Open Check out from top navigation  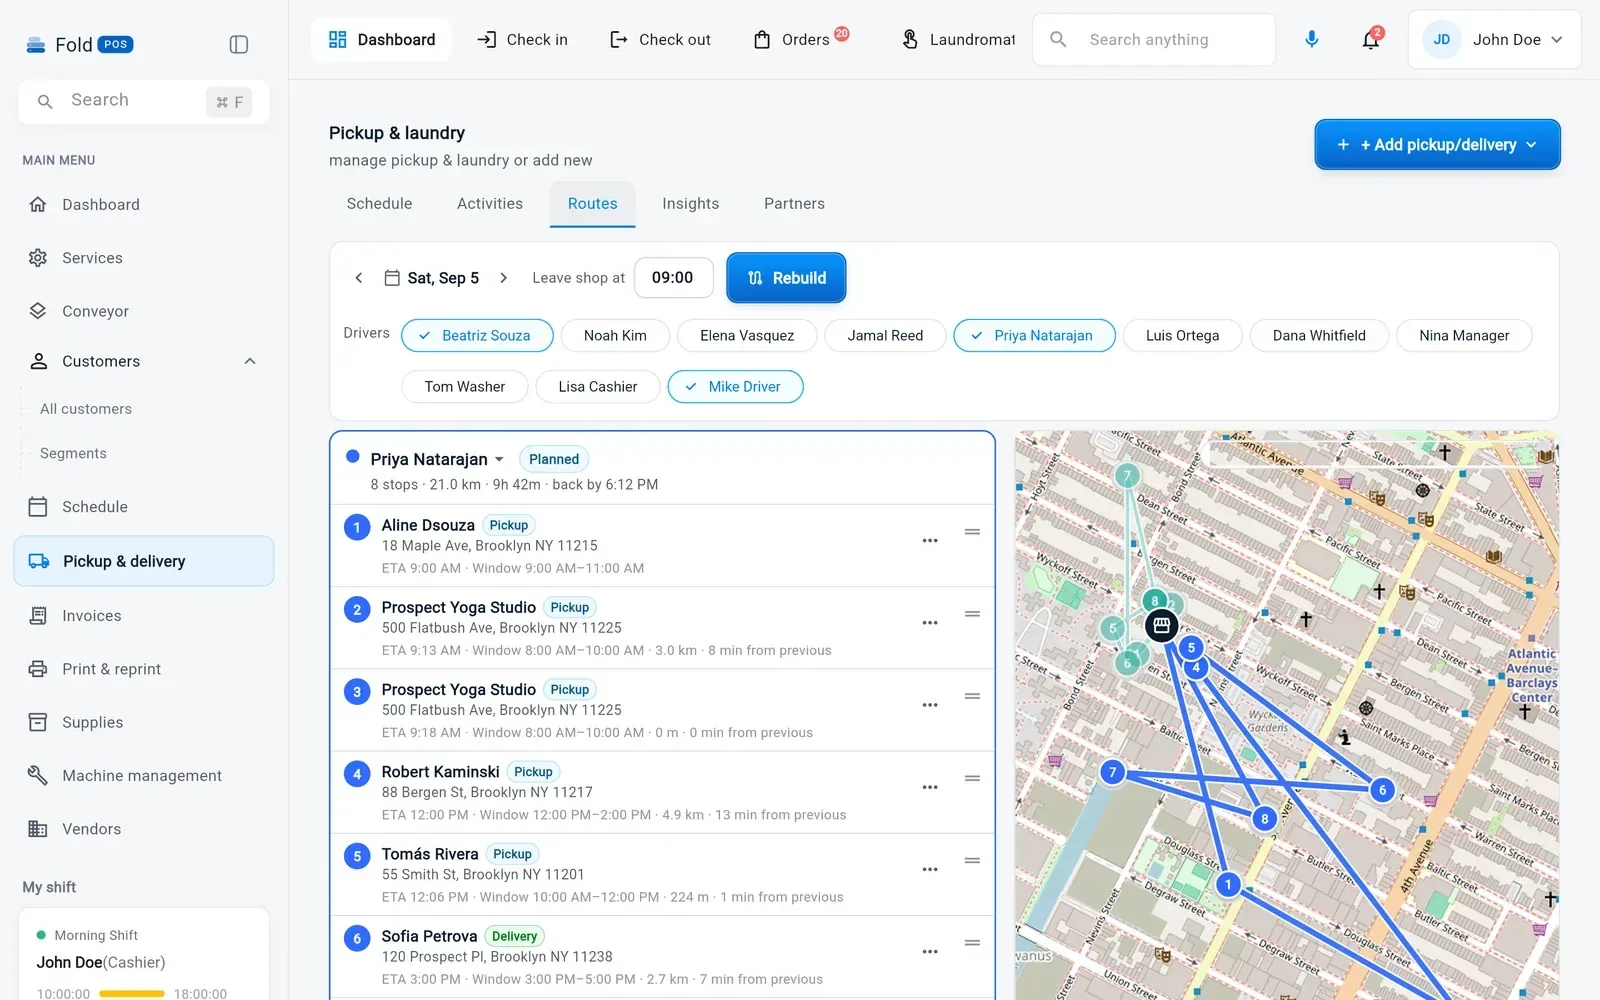point(660,40)
